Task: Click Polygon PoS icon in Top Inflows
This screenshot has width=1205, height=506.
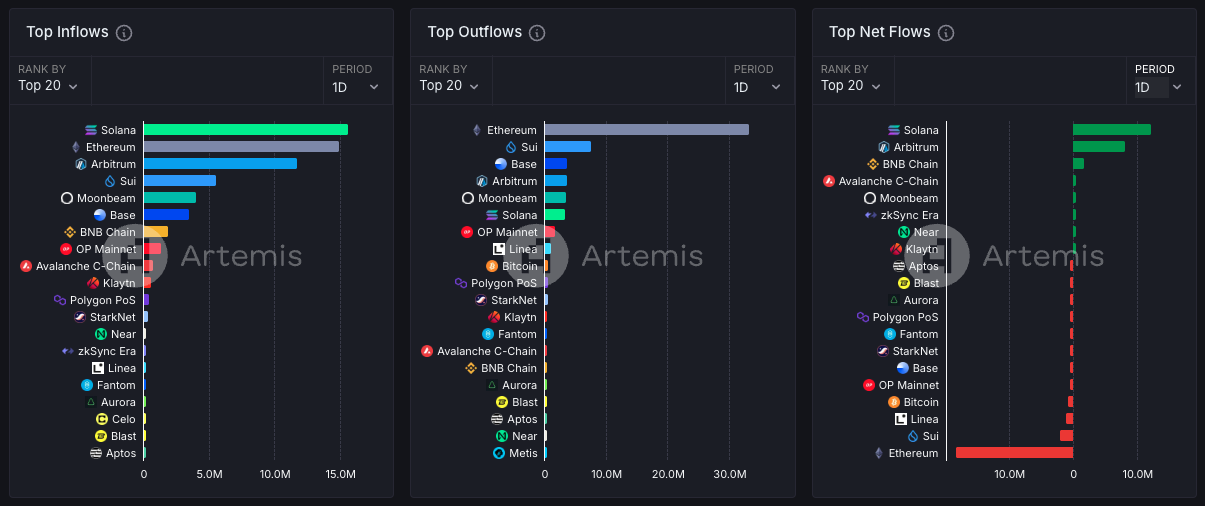Action: [60, 300]
